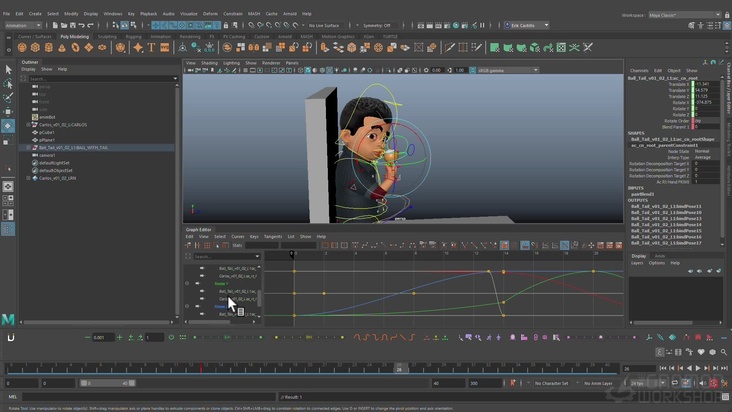Click the Translate X value field
This screenshot has height=412, width=732.
[x=703, y=84]
